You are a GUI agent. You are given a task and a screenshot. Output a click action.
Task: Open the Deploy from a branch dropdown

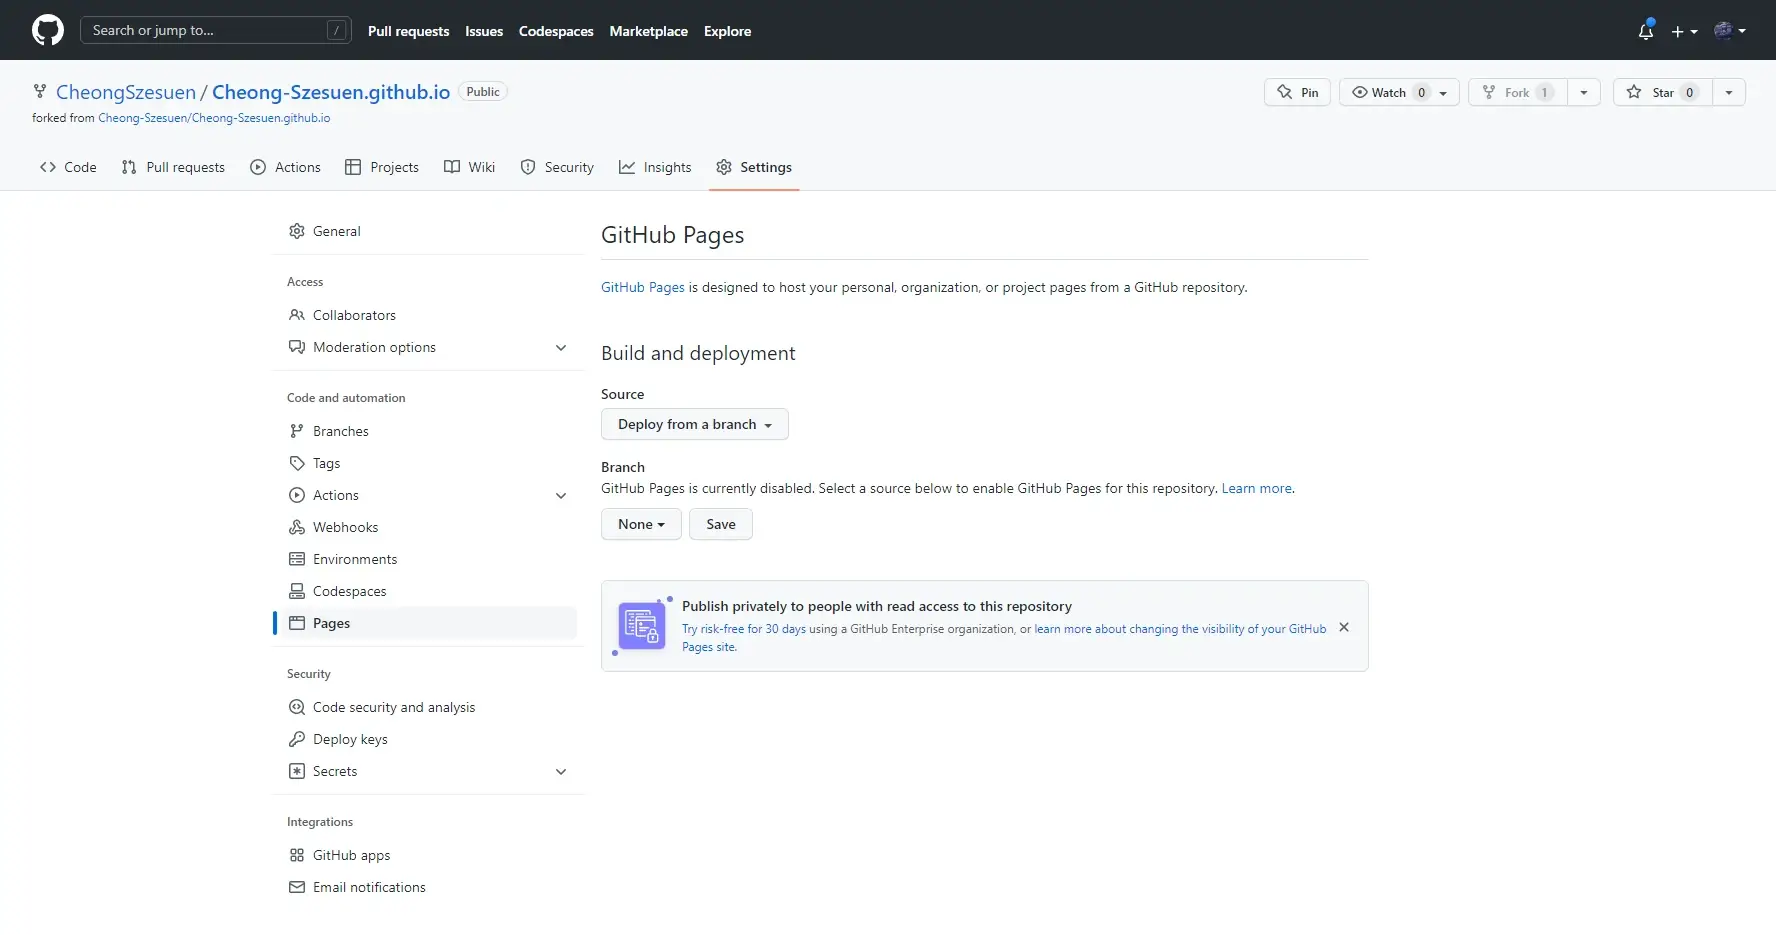pyautogui.click(x=694, y=424)
